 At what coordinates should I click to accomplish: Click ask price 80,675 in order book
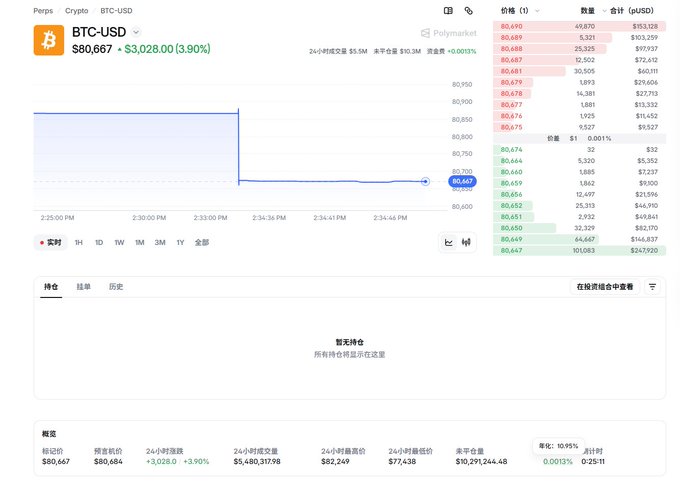point(511,128)
